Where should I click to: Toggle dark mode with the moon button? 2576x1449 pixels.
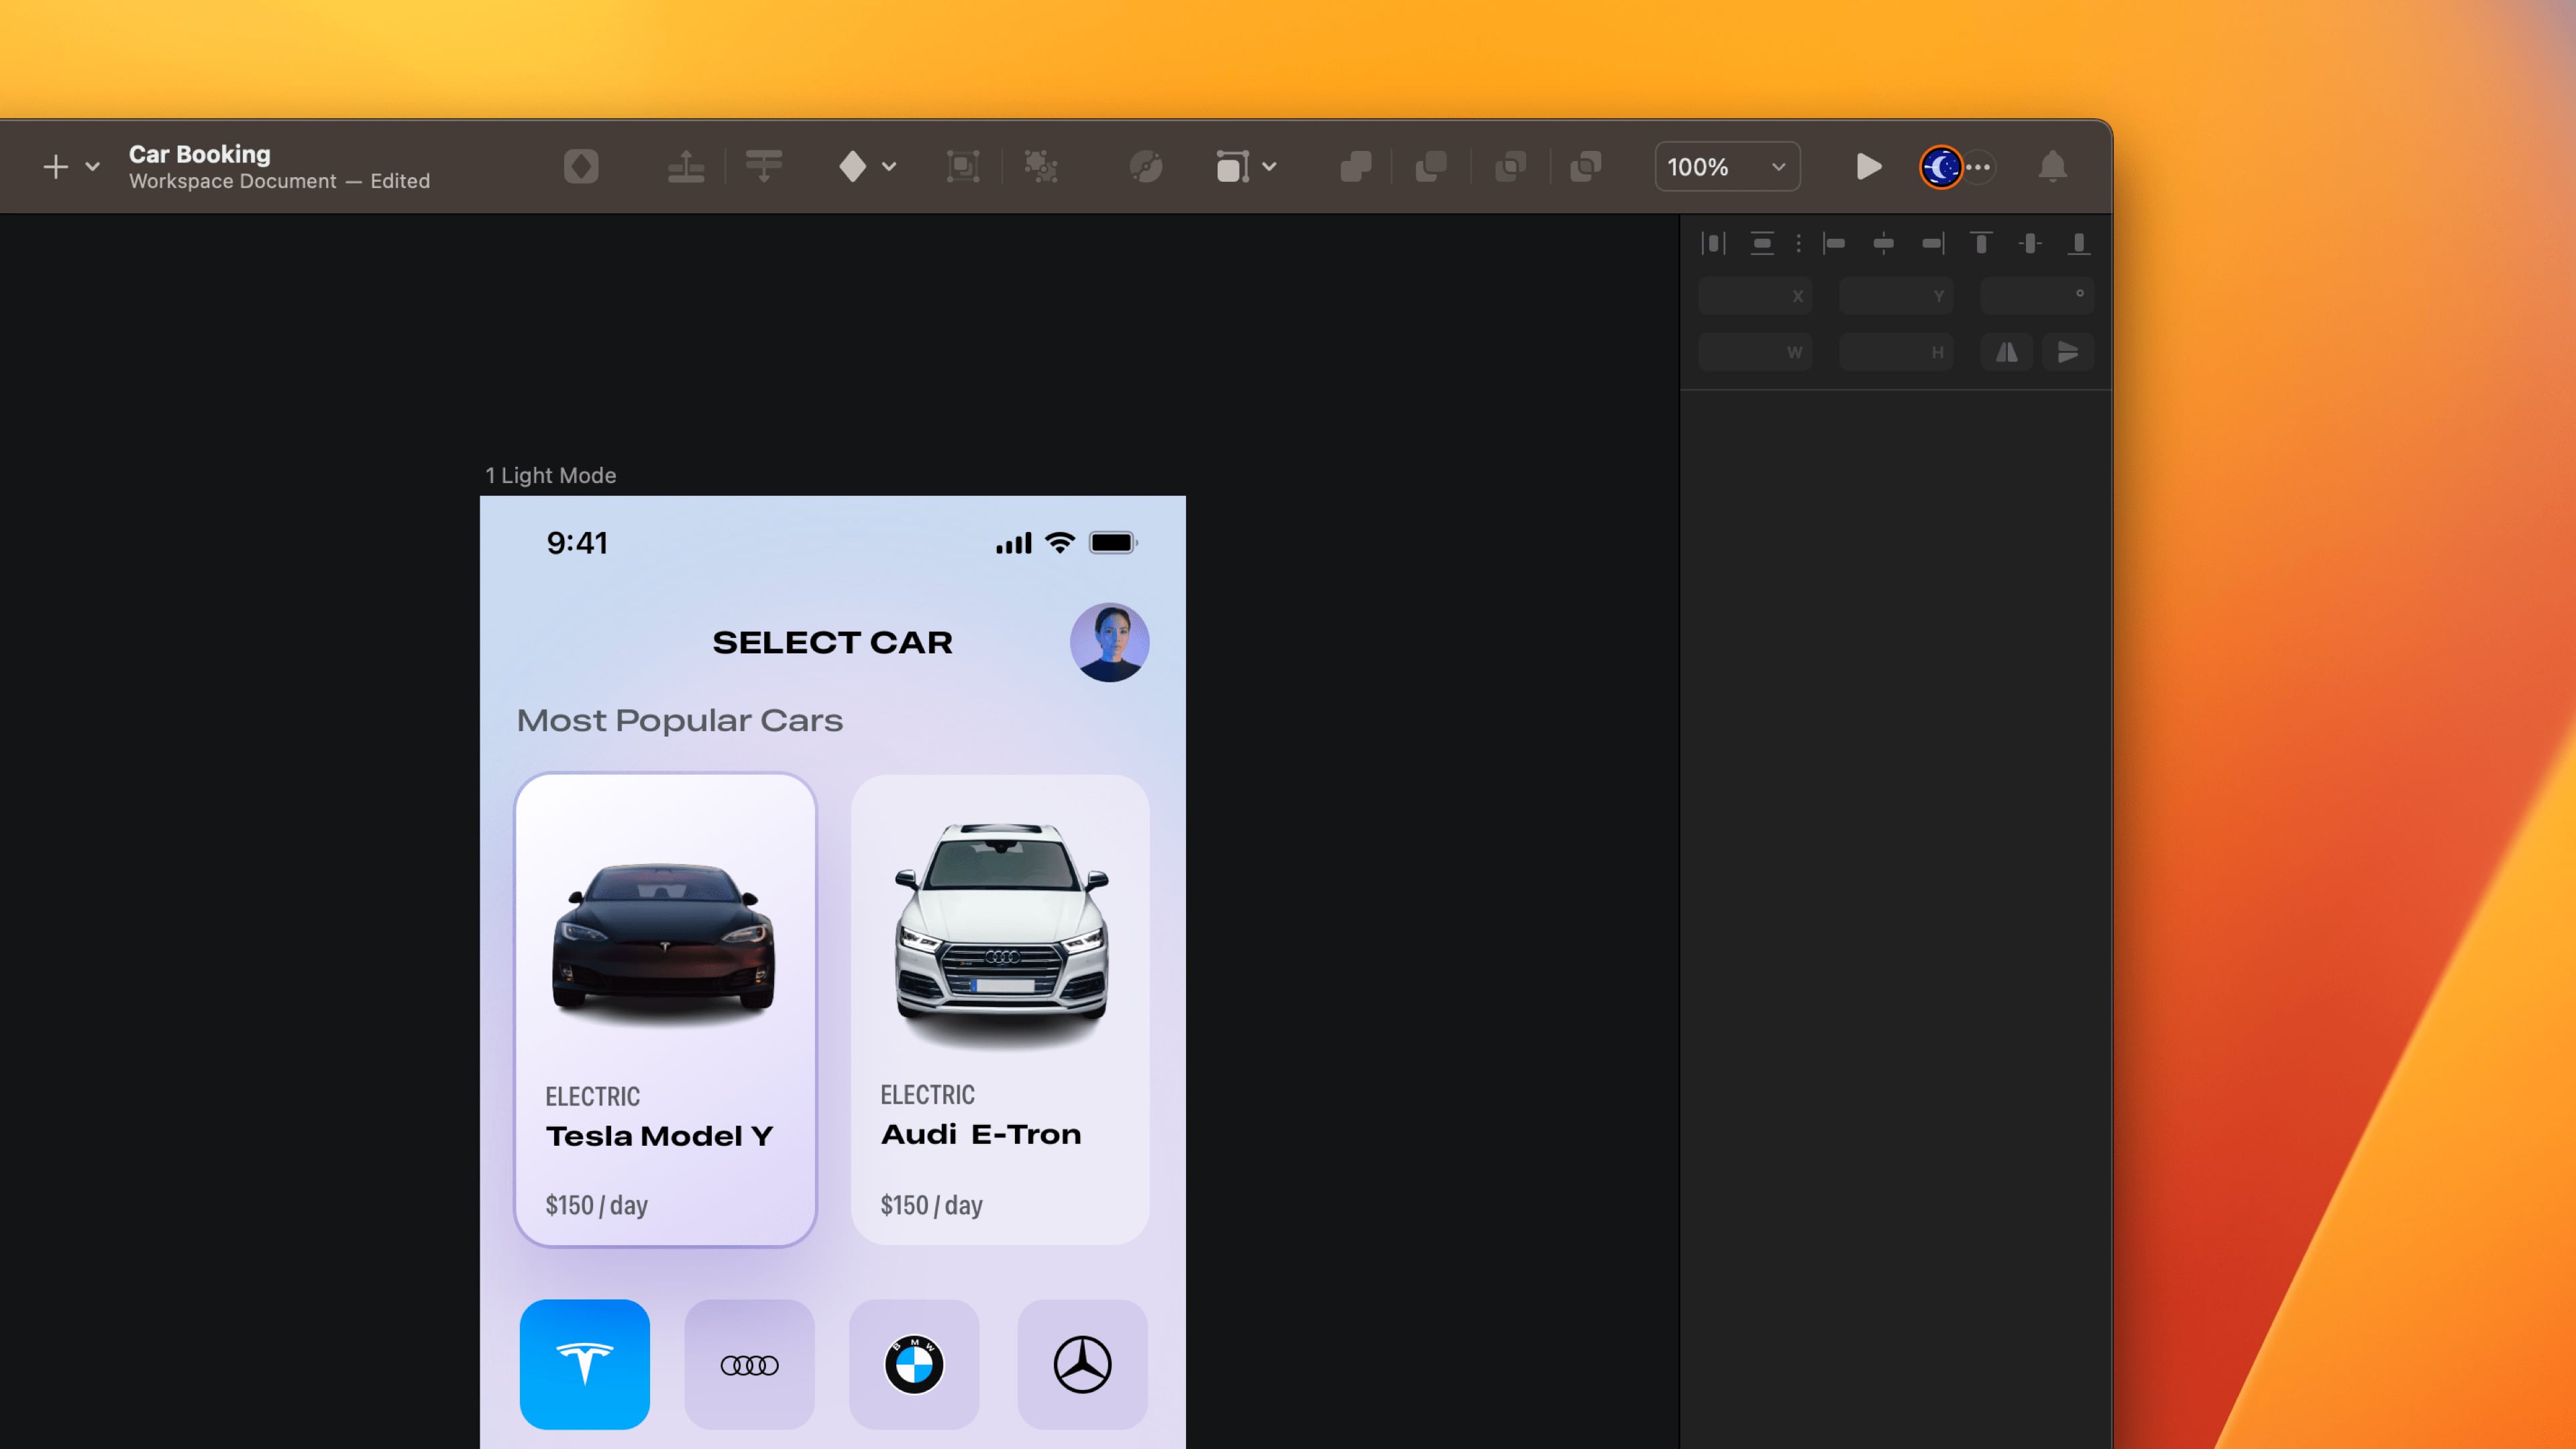tap(1940, 167)
